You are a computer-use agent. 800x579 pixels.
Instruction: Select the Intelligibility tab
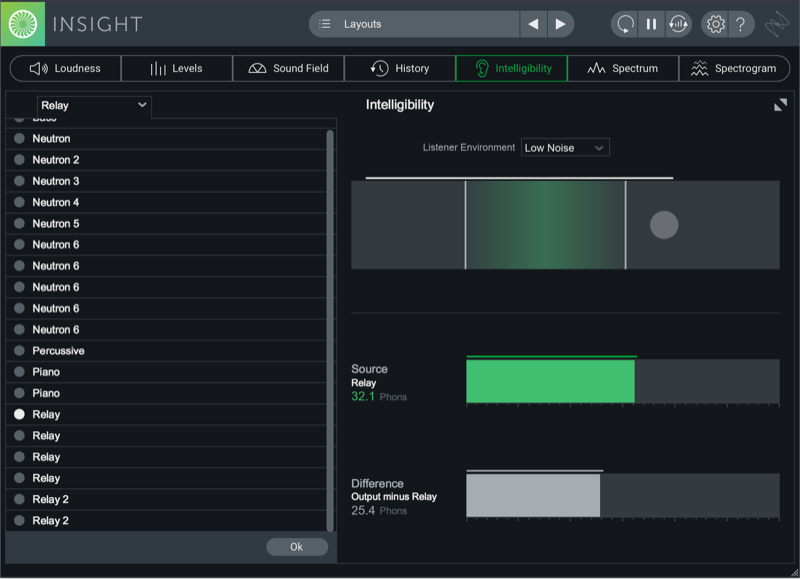point(511,68)
